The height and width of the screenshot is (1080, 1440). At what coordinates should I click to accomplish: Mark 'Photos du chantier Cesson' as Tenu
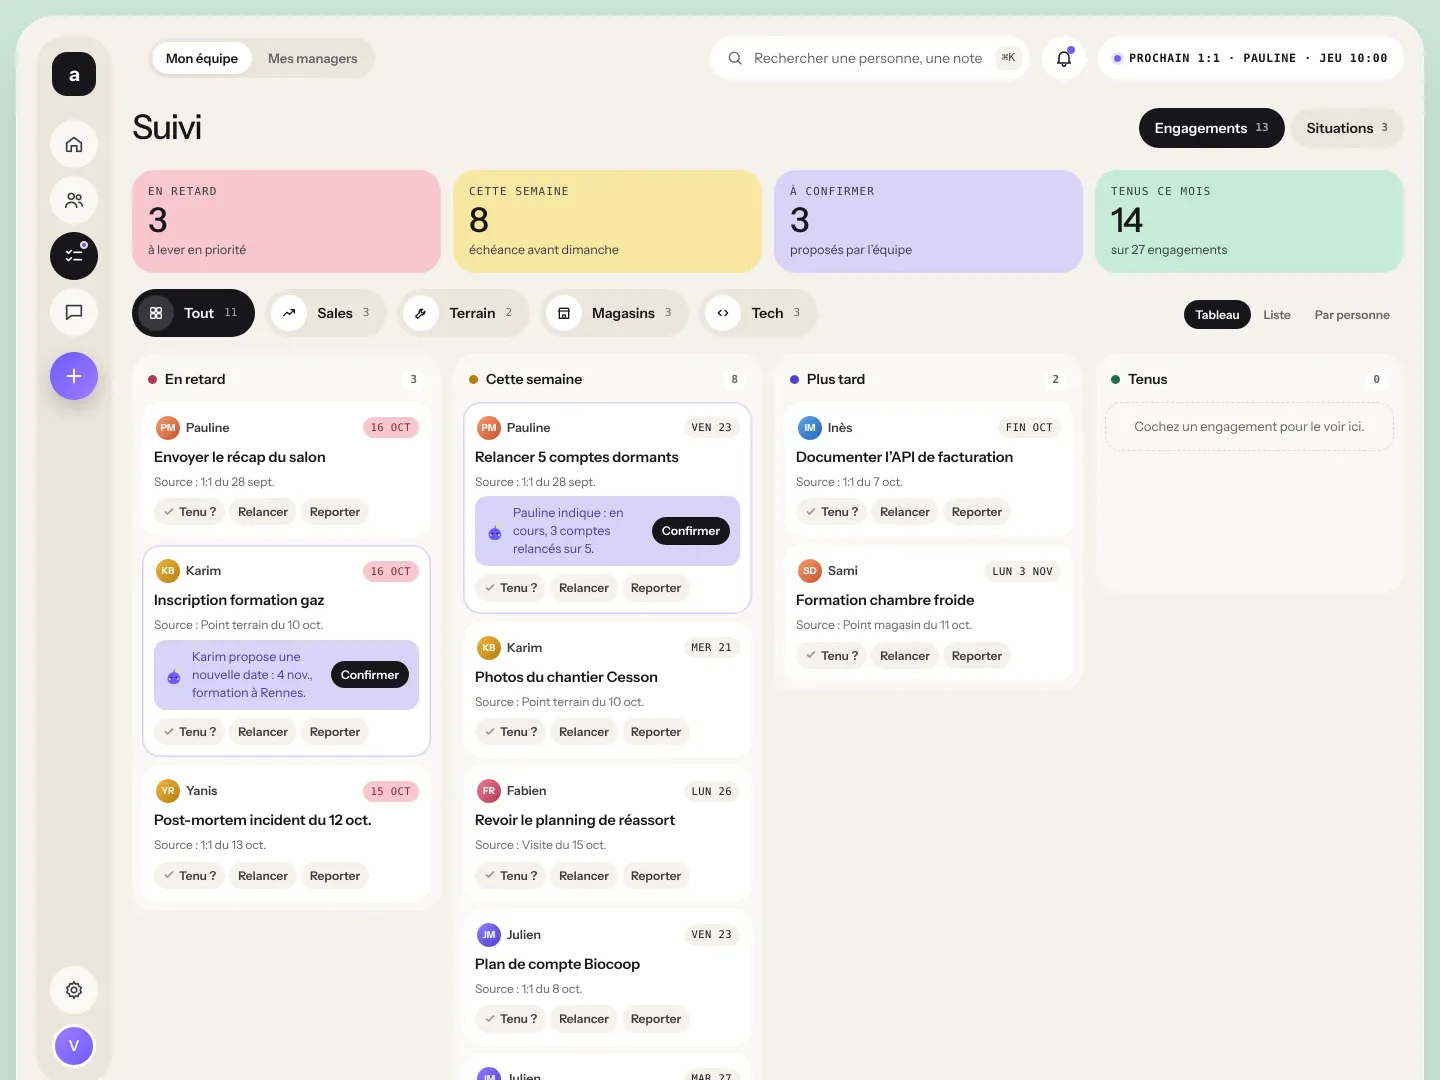[x=511, y=732]
